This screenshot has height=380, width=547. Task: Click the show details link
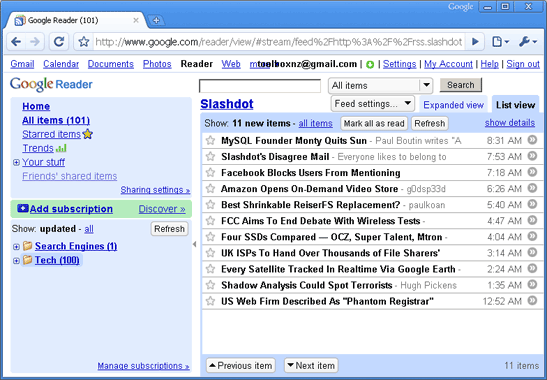[x=510, y=123]
